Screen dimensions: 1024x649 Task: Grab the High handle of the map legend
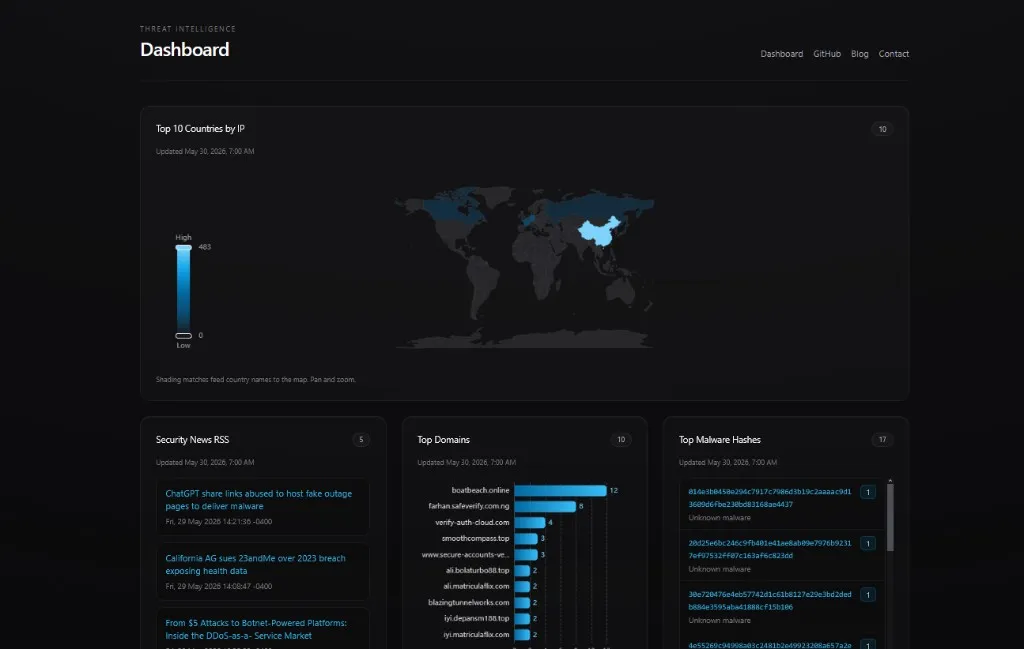click(x=184, y=247)
